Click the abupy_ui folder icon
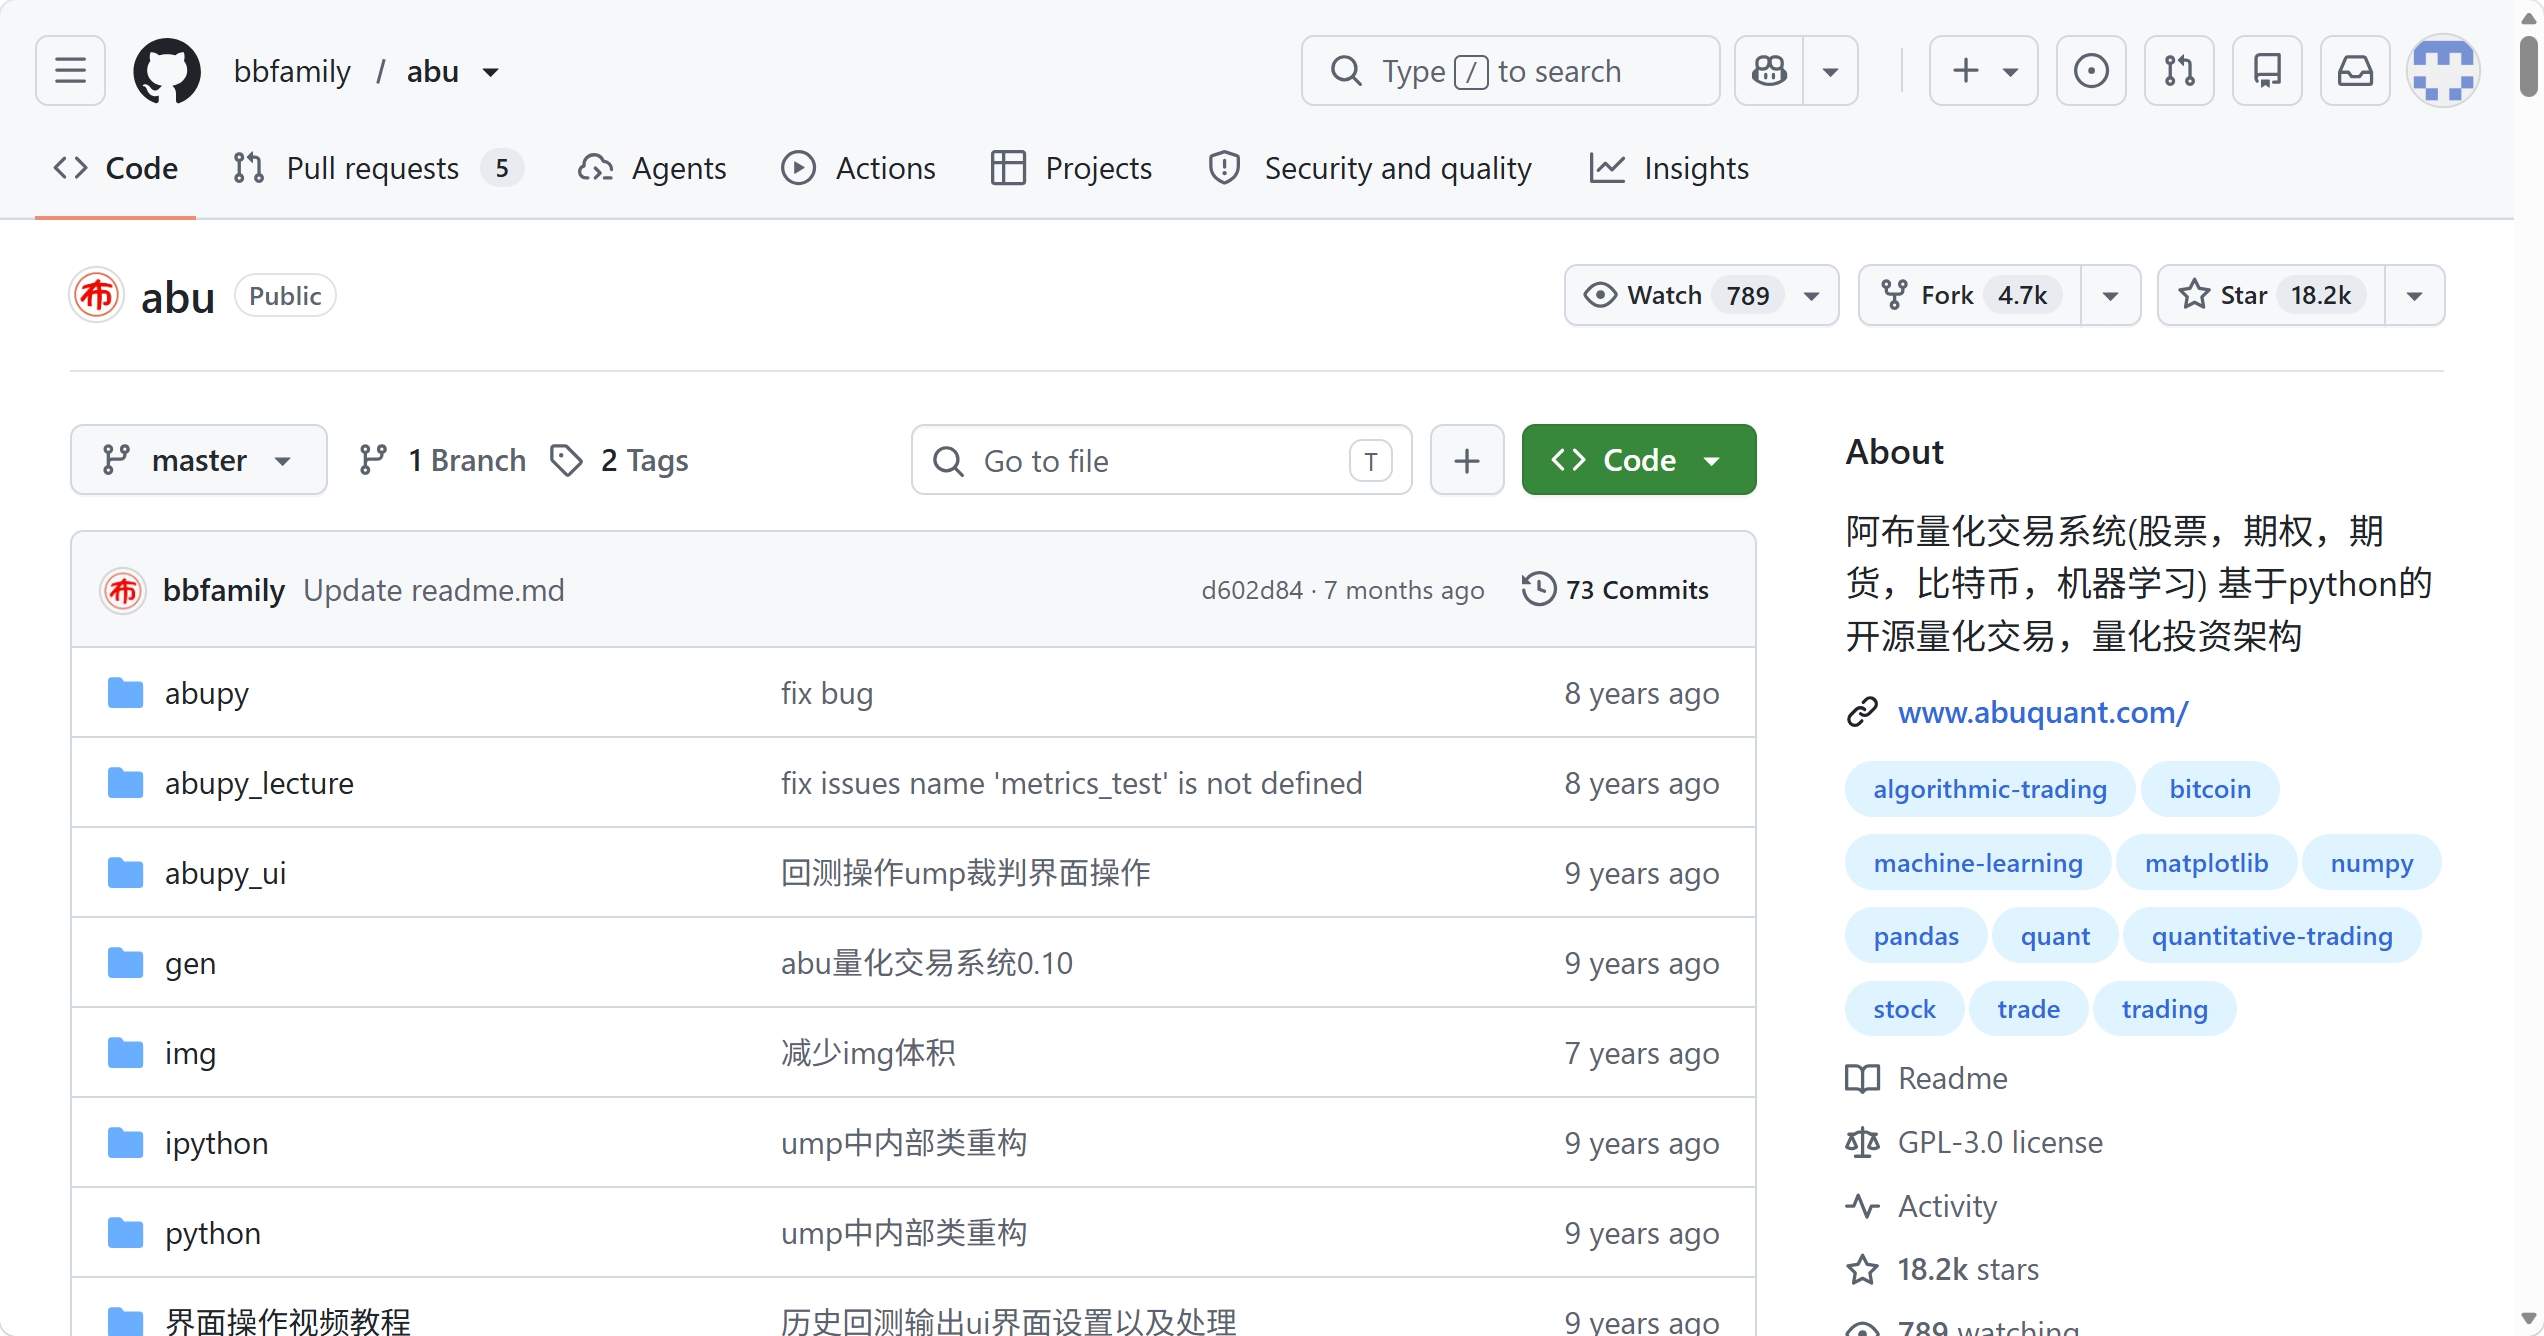Image resolution: width=2544 pixels, height=1336 pixels. coord(125,873)
